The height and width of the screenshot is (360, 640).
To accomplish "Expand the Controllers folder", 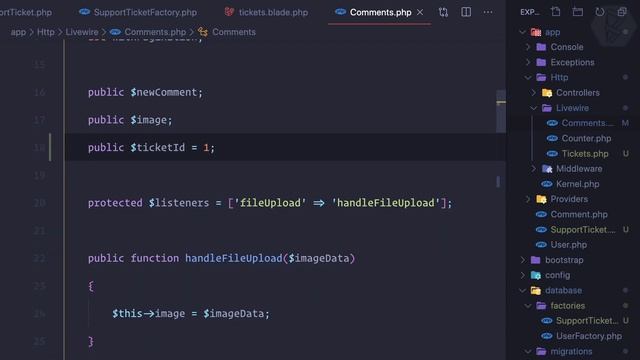I will coord(533,93).
